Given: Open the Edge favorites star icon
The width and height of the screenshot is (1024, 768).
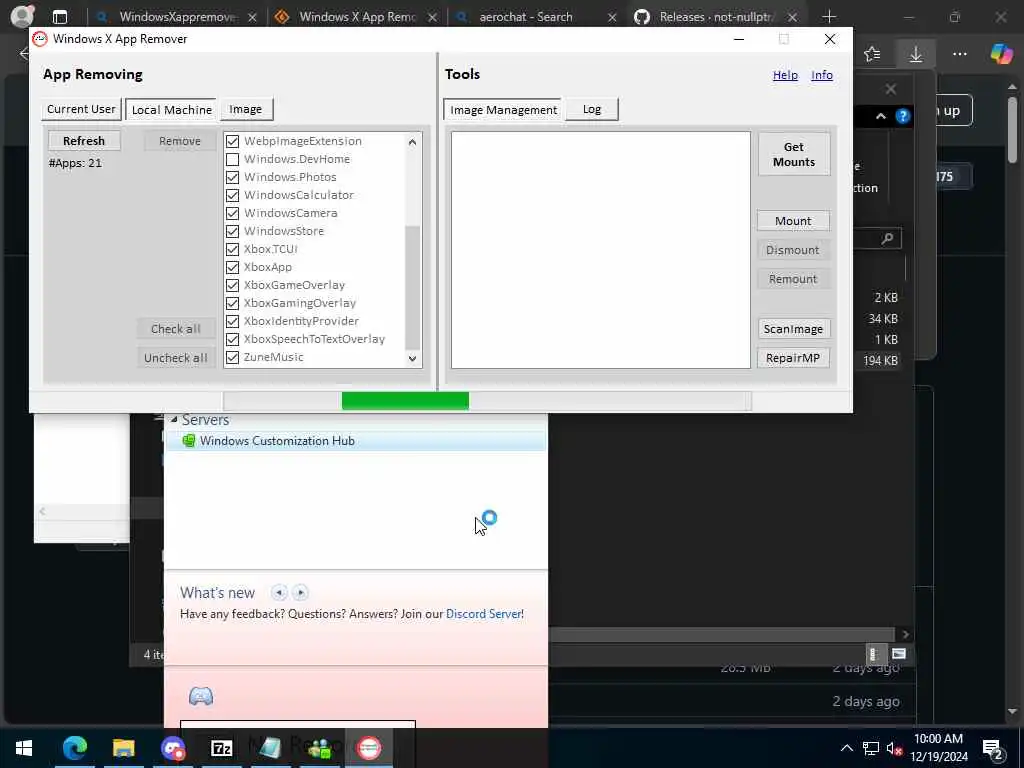Looking at the screenshot, I should [872, 54].
